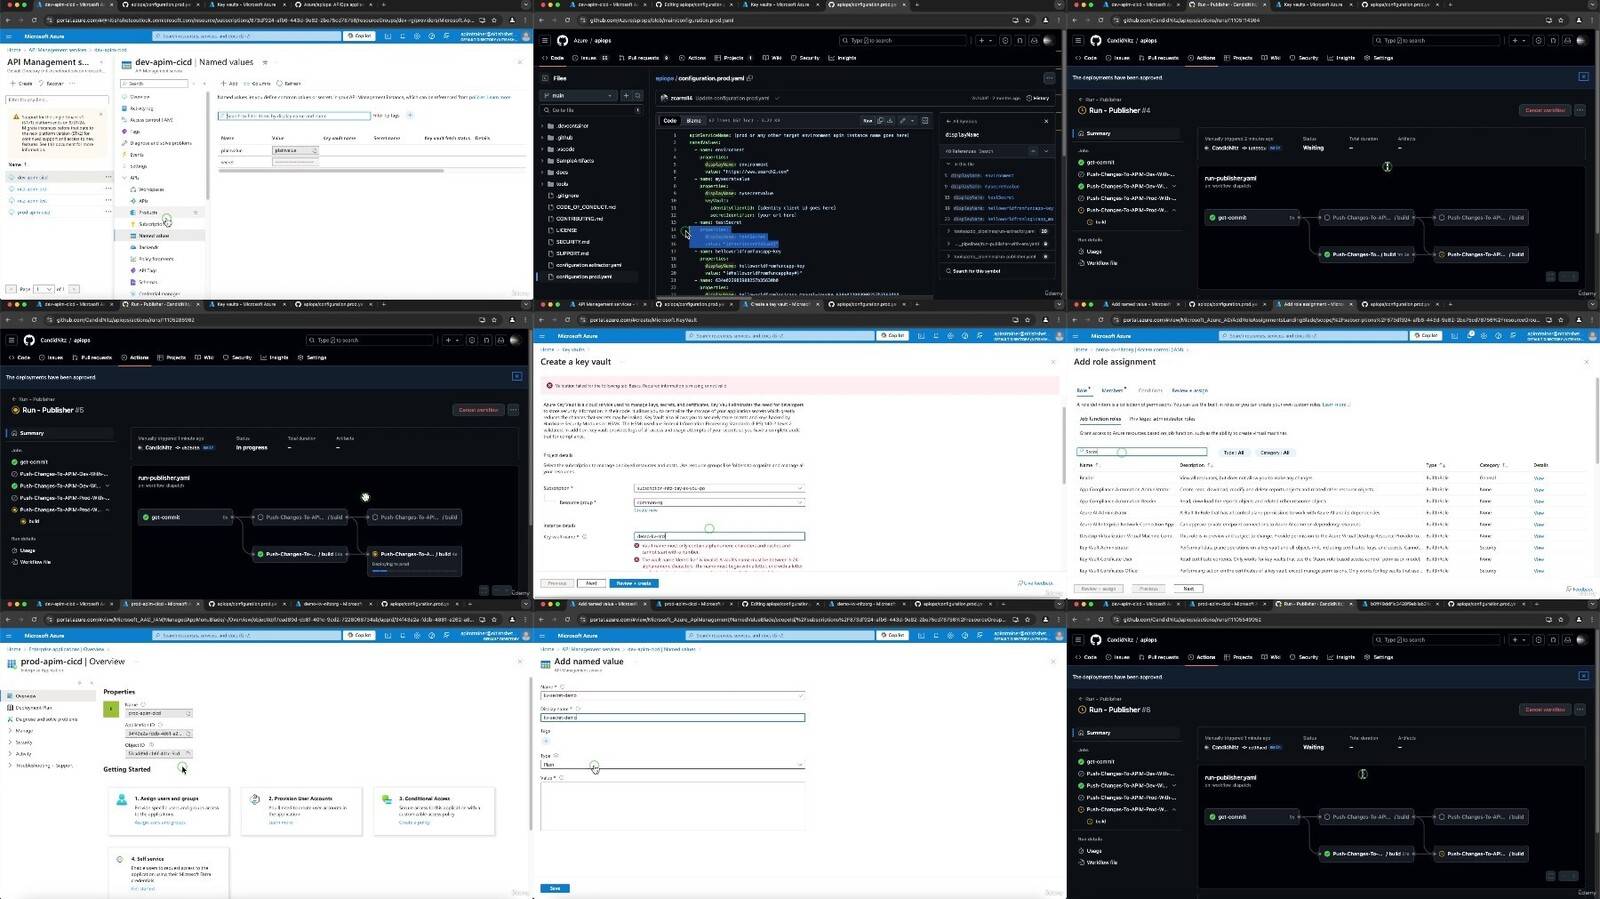Viewport: 1600px width, 899px height.
Task: Open Azure portal settings gear in Named values window
Action: click(x=418, y=36)
